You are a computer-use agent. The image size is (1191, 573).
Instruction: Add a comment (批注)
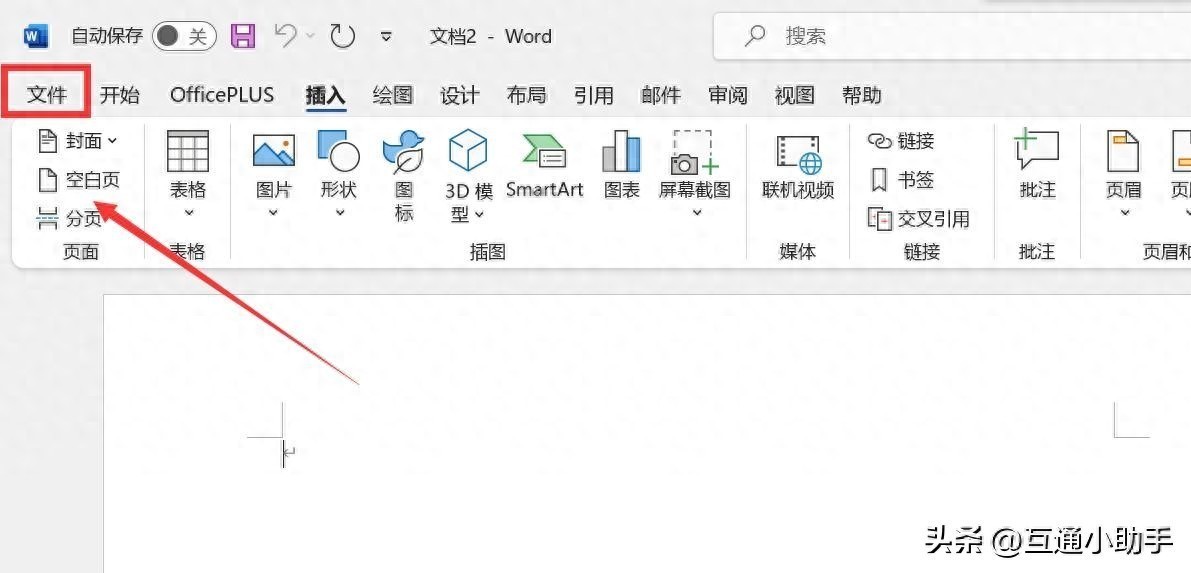(1036, 167)
